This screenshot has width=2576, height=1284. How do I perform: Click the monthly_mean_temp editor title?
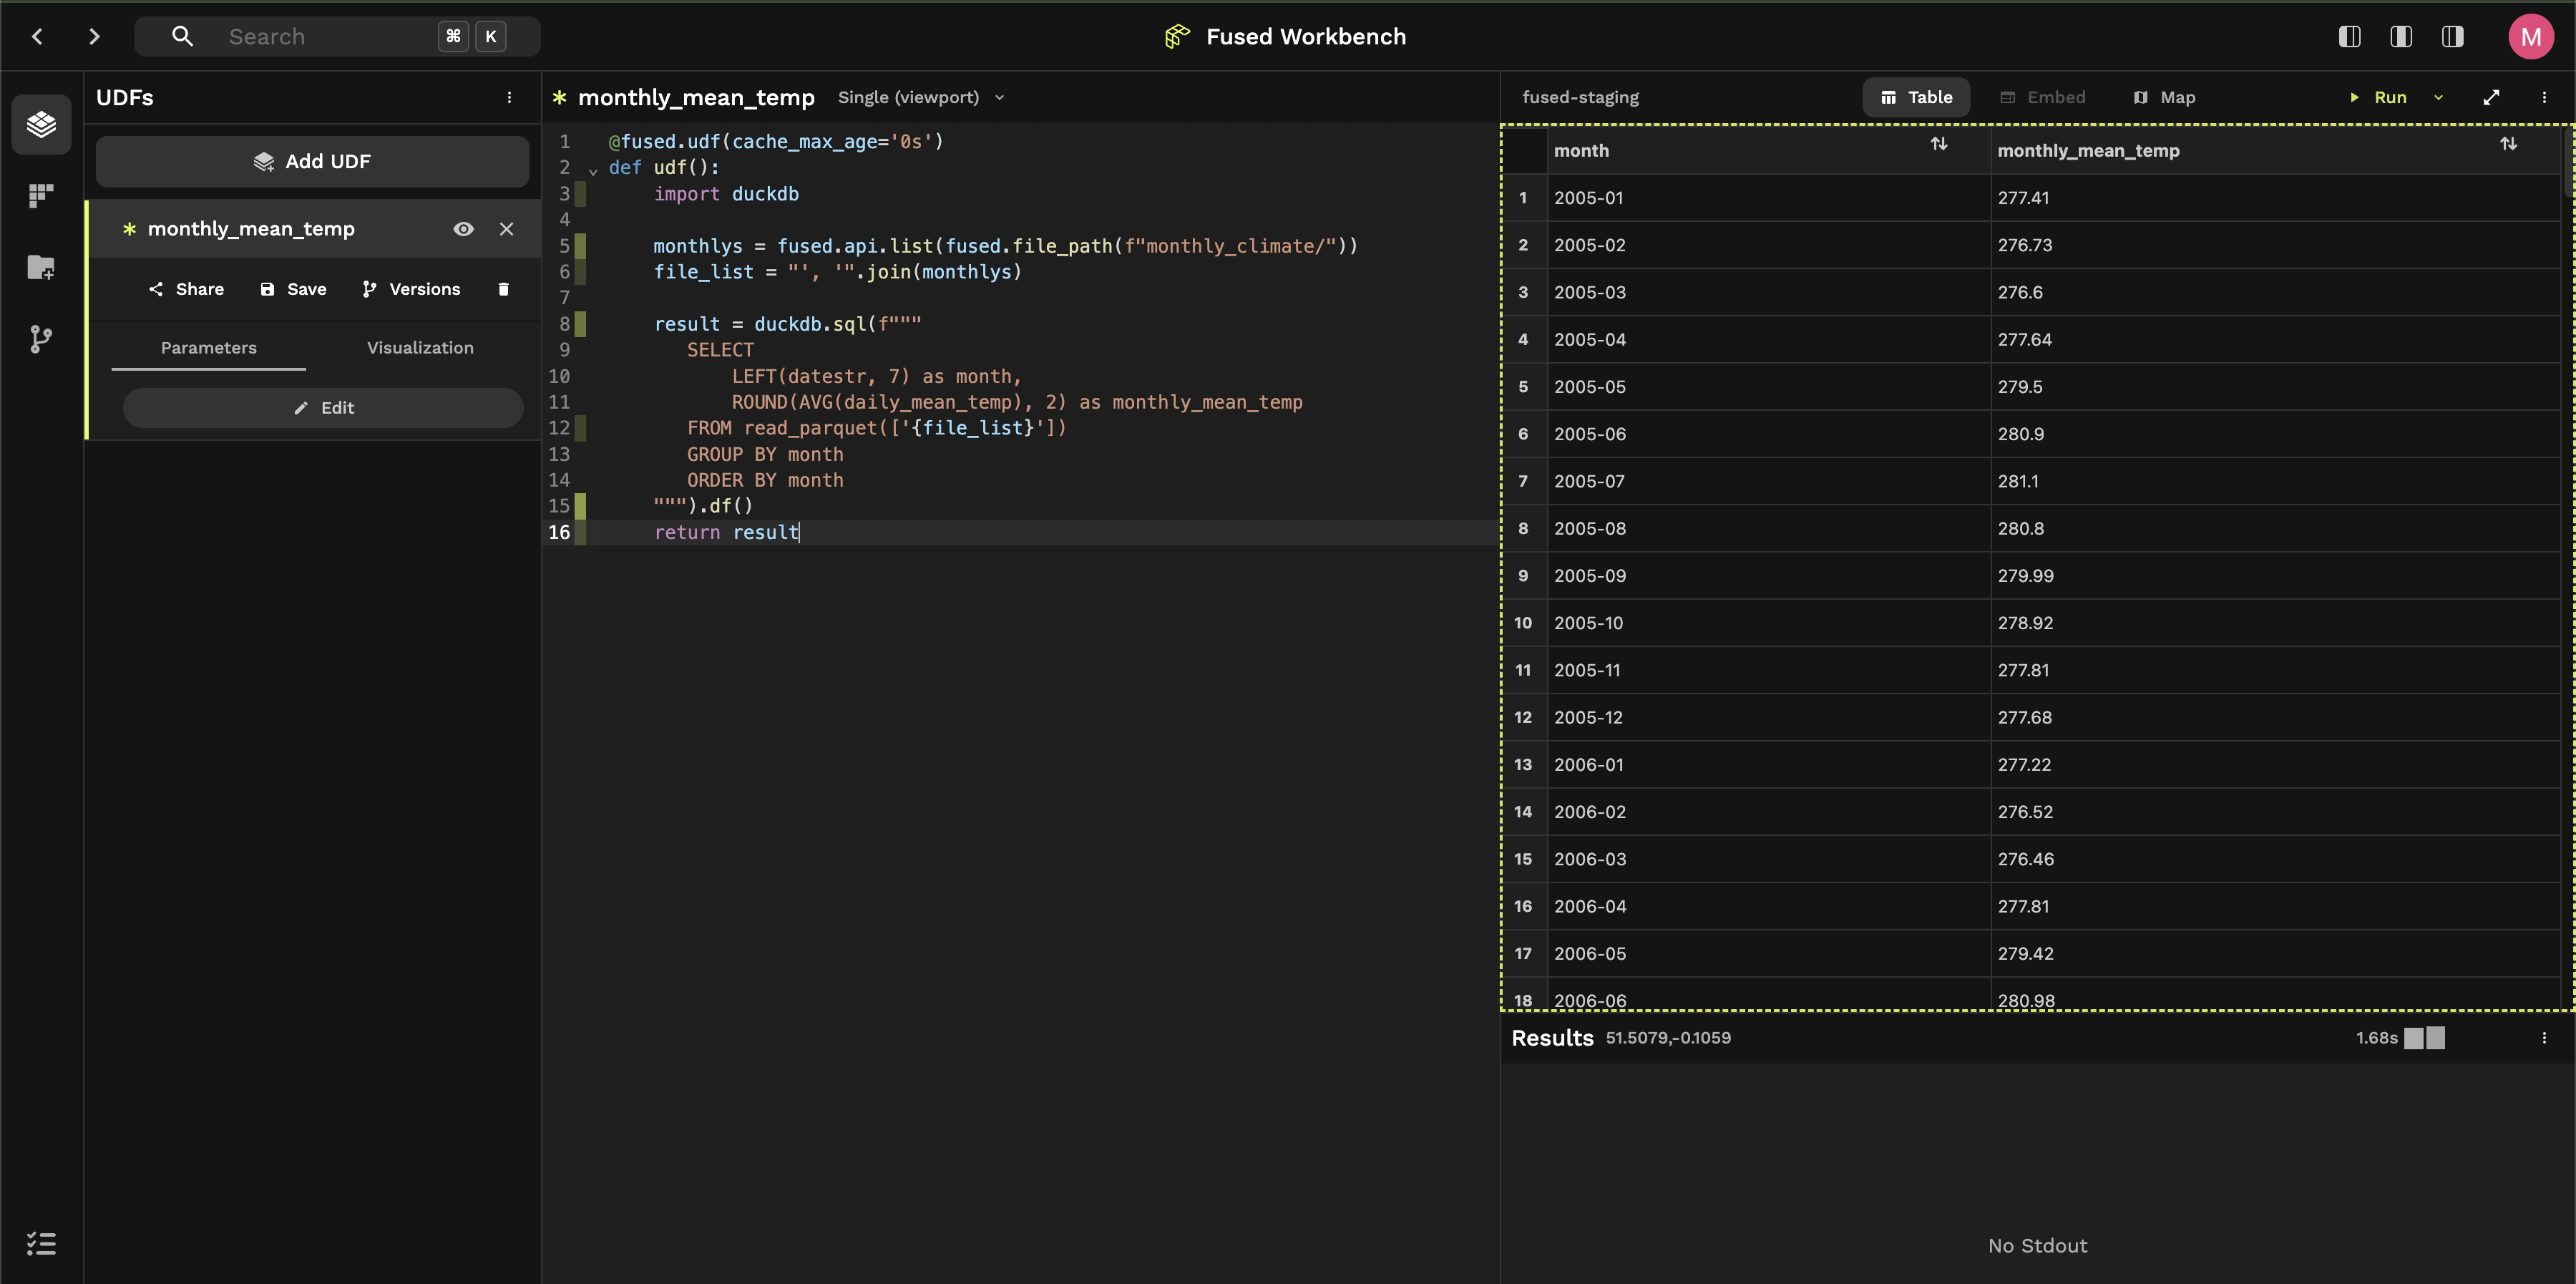(x=696, y=97)
